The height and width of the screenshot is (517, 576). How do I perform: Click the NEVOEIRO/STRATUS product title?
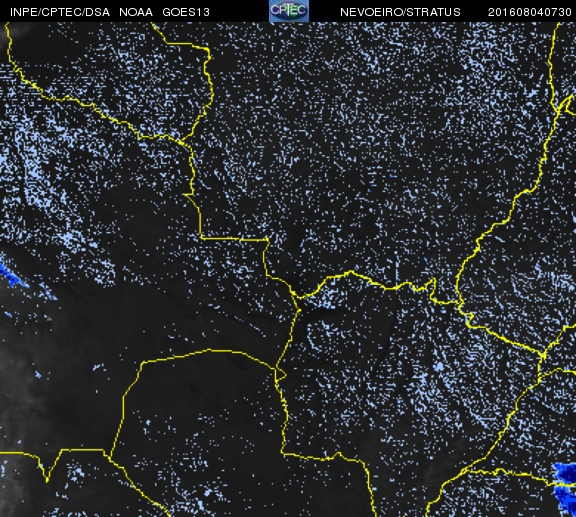[x=400, y=12]
